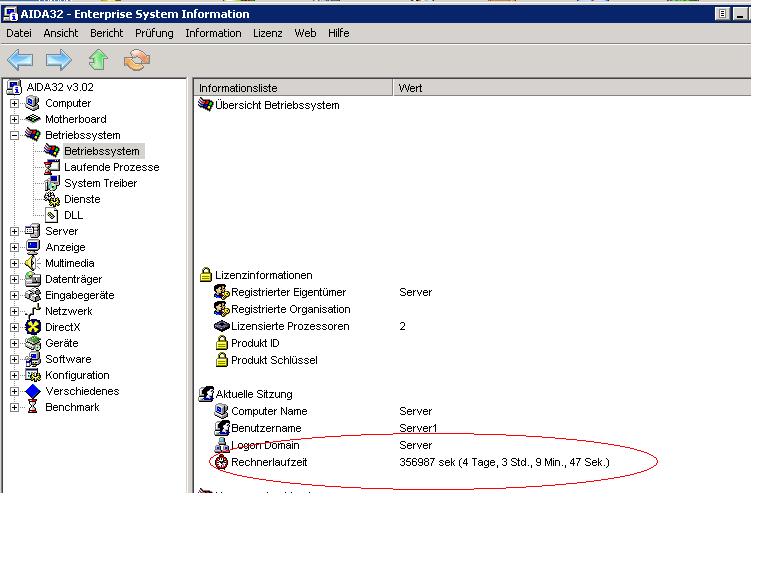768x576 pixels.
Task: Open the Prüfung menu
Action: point(154,33)
